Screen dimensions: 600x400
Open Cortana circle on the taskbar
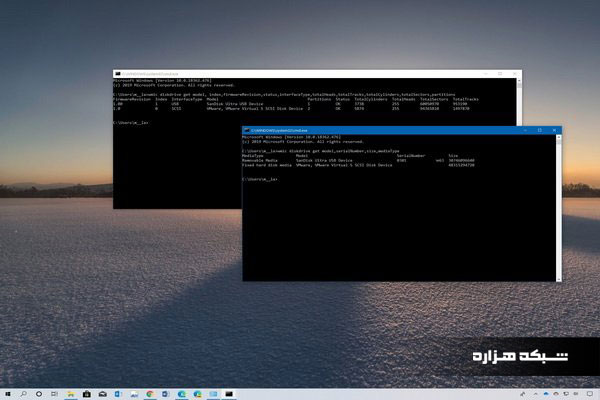(x=39, y=394)
